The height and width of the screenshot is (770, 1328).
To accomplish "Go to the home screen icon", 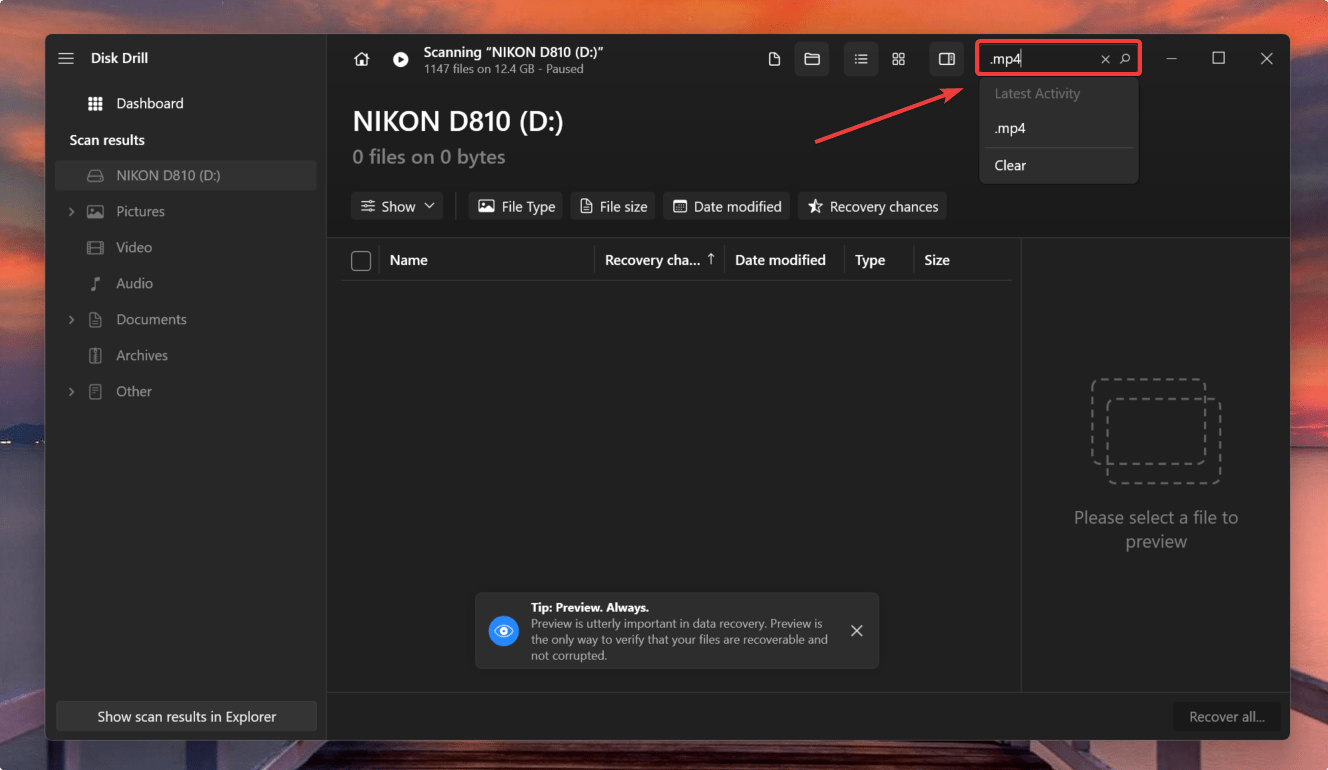I will 362,59.
